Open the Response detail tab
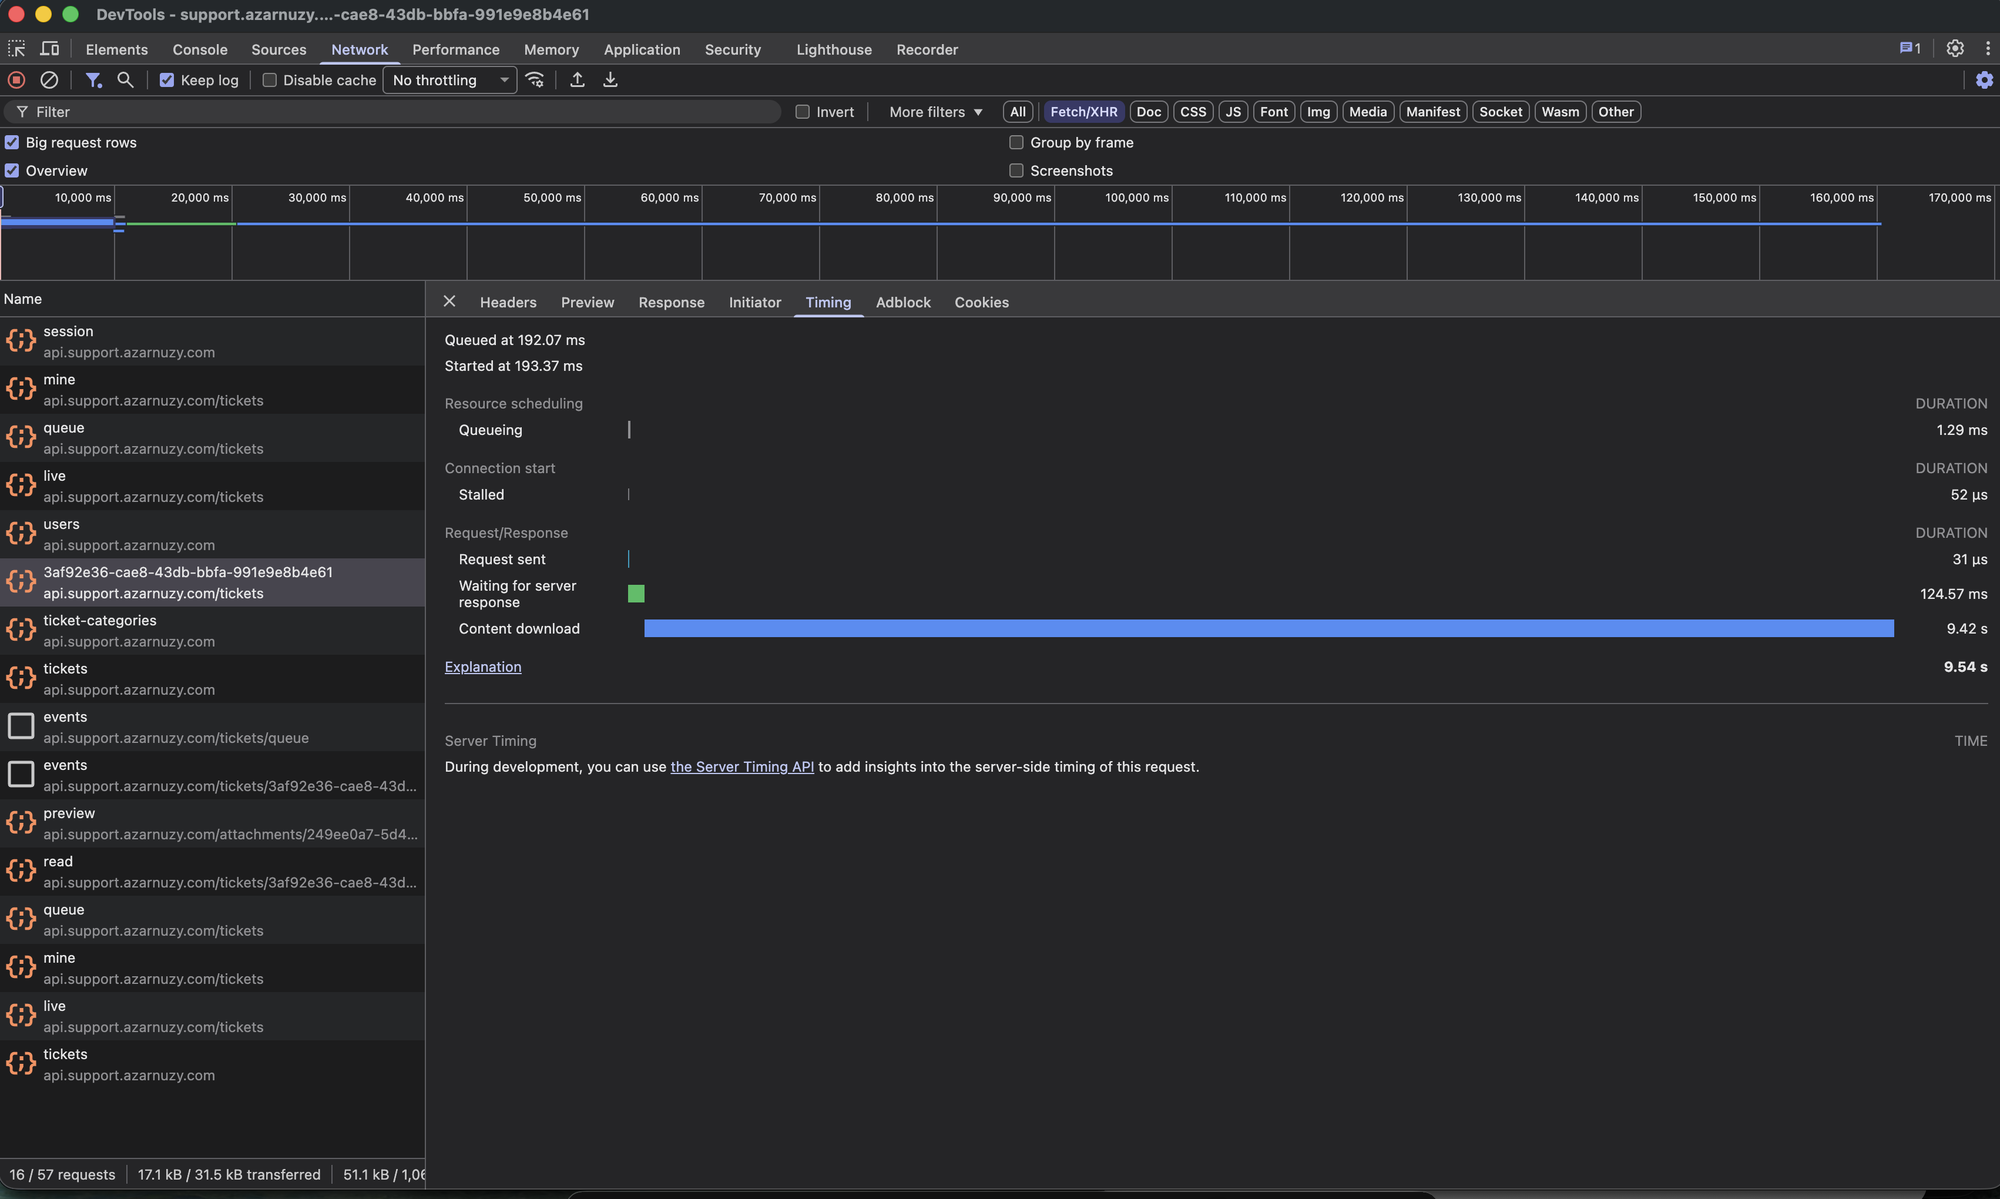This screenshot has height=1199, width=2000. pyautogui.click(x=671, y=302)
